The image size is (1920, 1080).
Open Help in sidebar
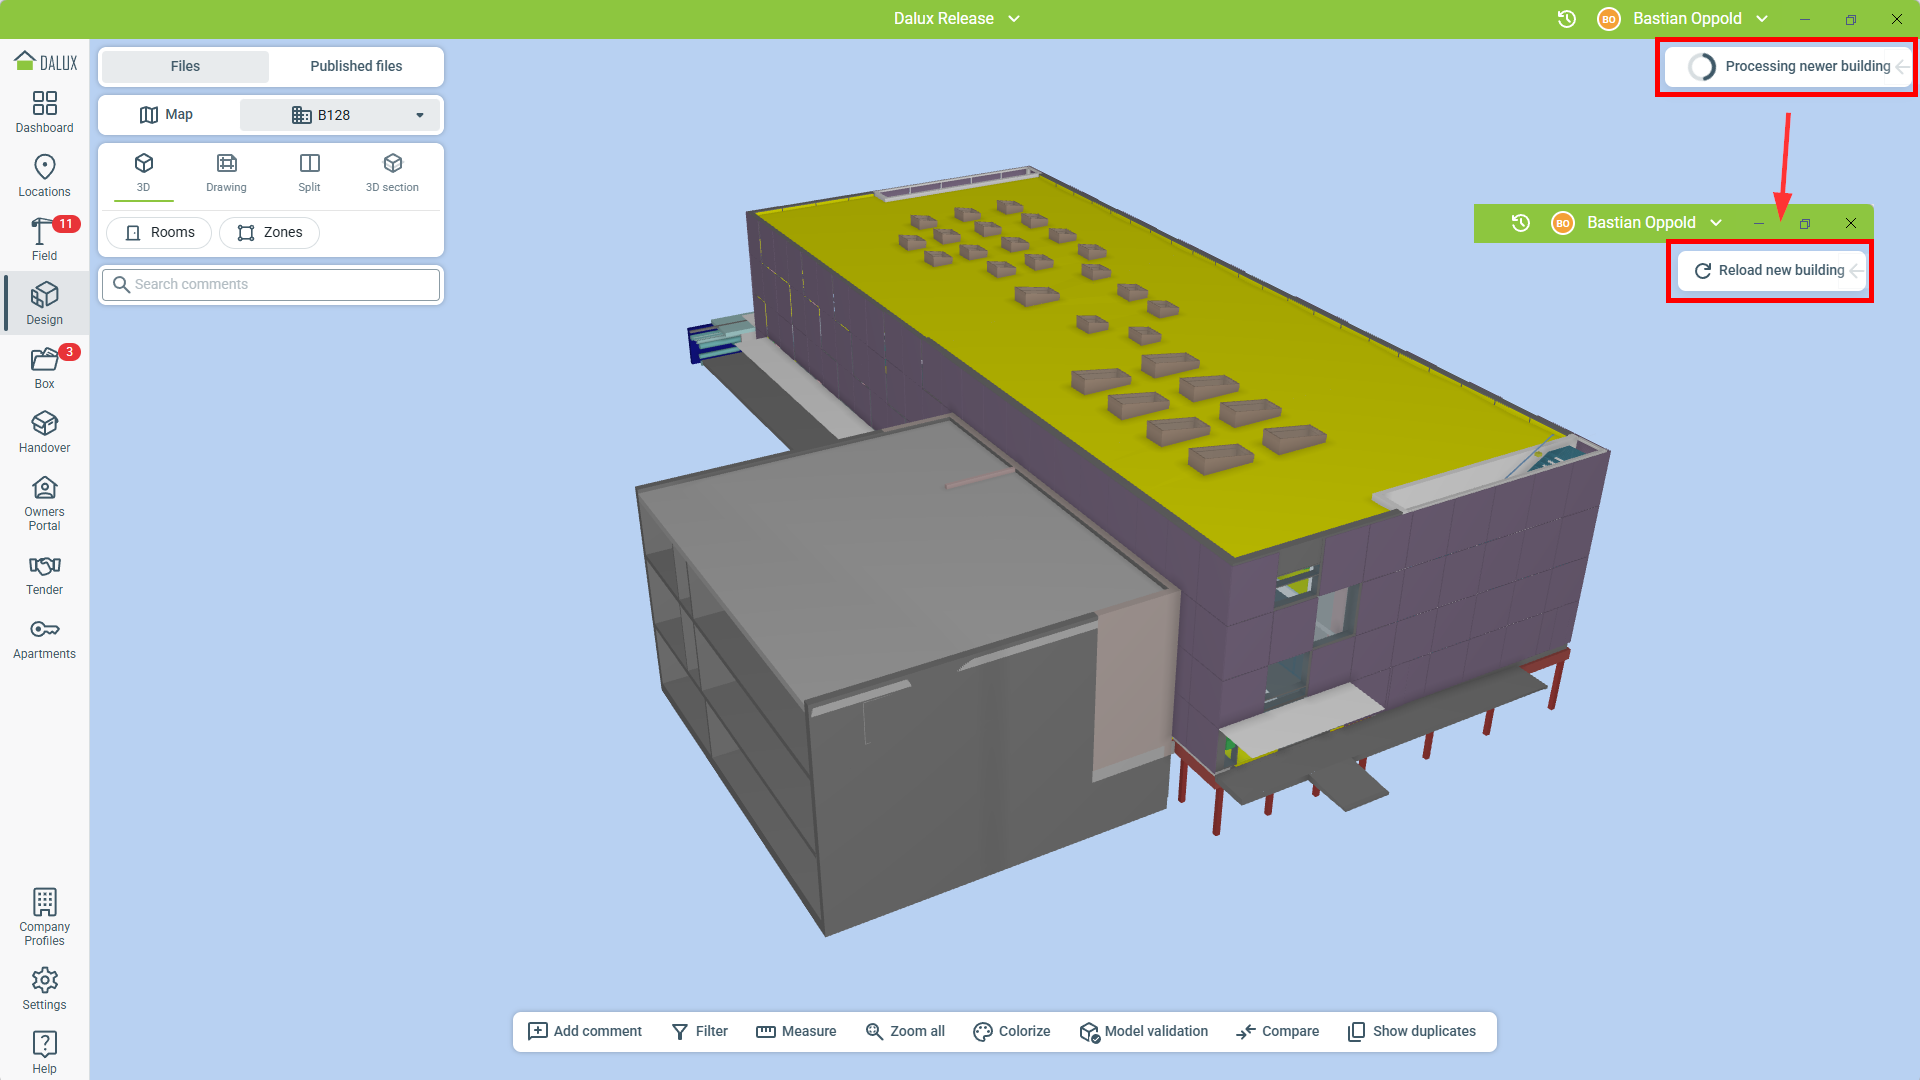(44, 1052)
